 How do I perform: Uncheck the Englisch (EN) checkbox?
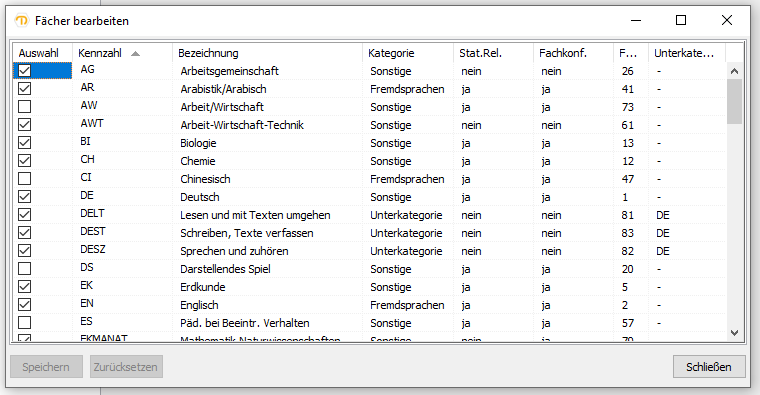[x=24, y=304]
